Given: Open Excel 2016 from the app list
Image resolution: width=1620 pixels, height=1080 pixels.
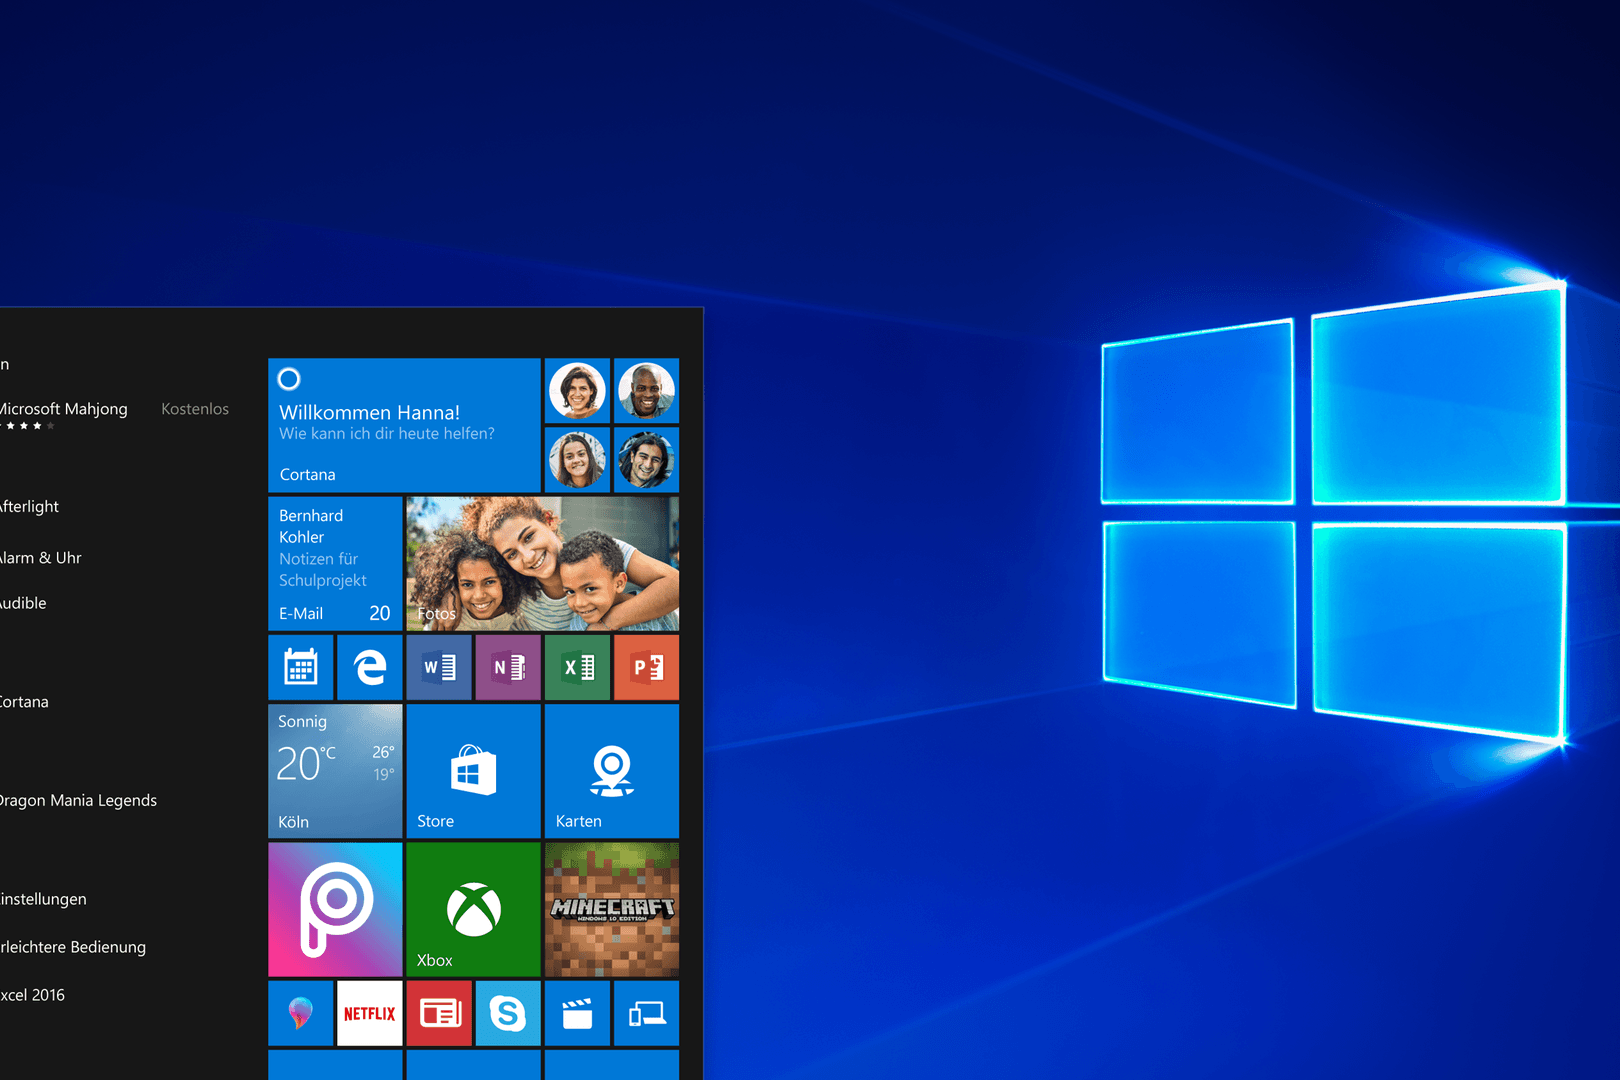Looking at the screenshot, I should click(32, 995).
